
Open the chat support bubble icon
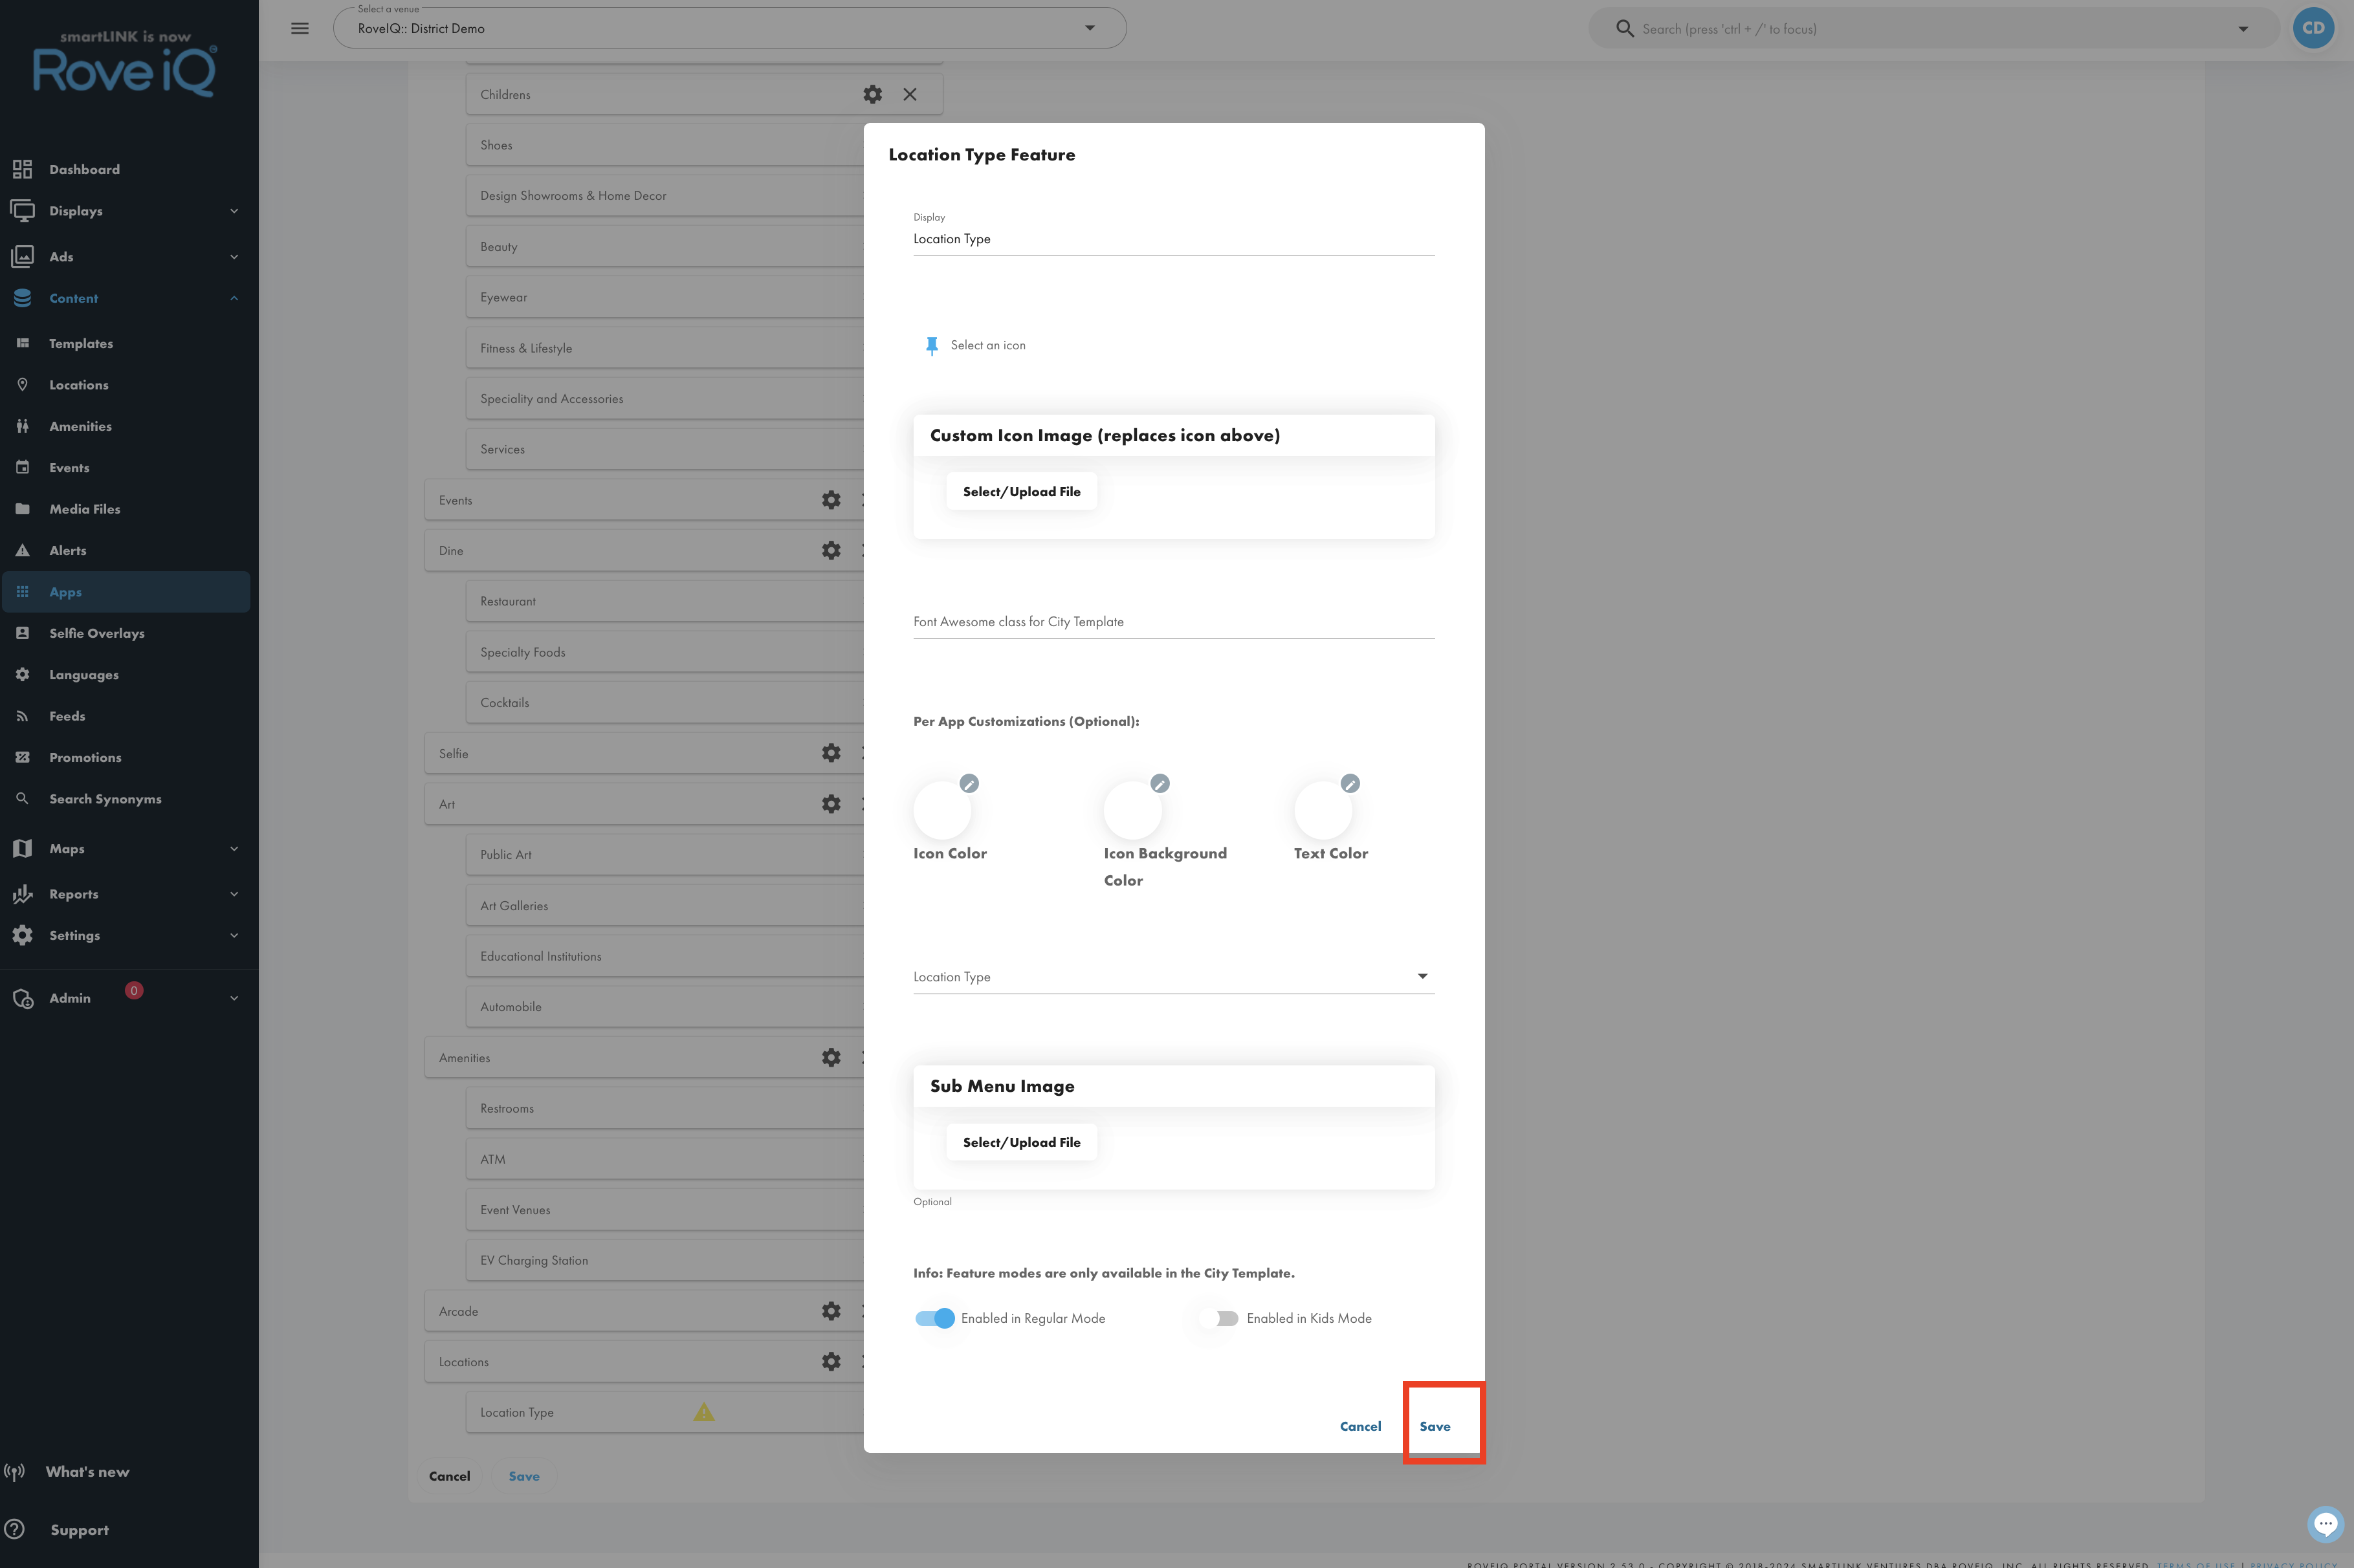tap(2325, 1524)
